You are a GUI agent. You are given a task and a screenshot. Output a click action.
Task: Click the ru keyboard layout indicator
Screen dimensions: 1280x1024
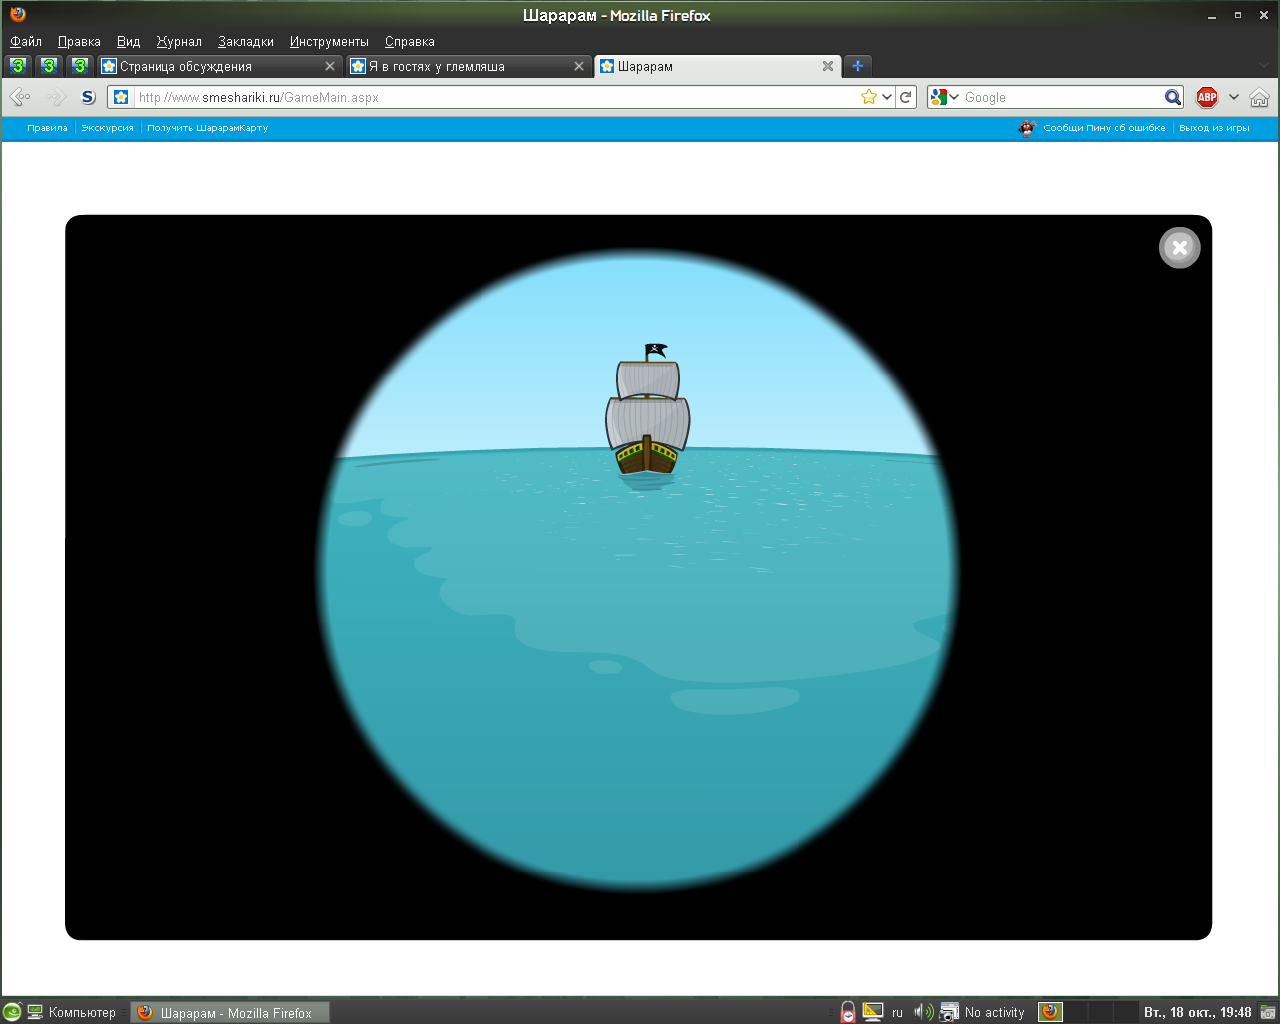897,1012
